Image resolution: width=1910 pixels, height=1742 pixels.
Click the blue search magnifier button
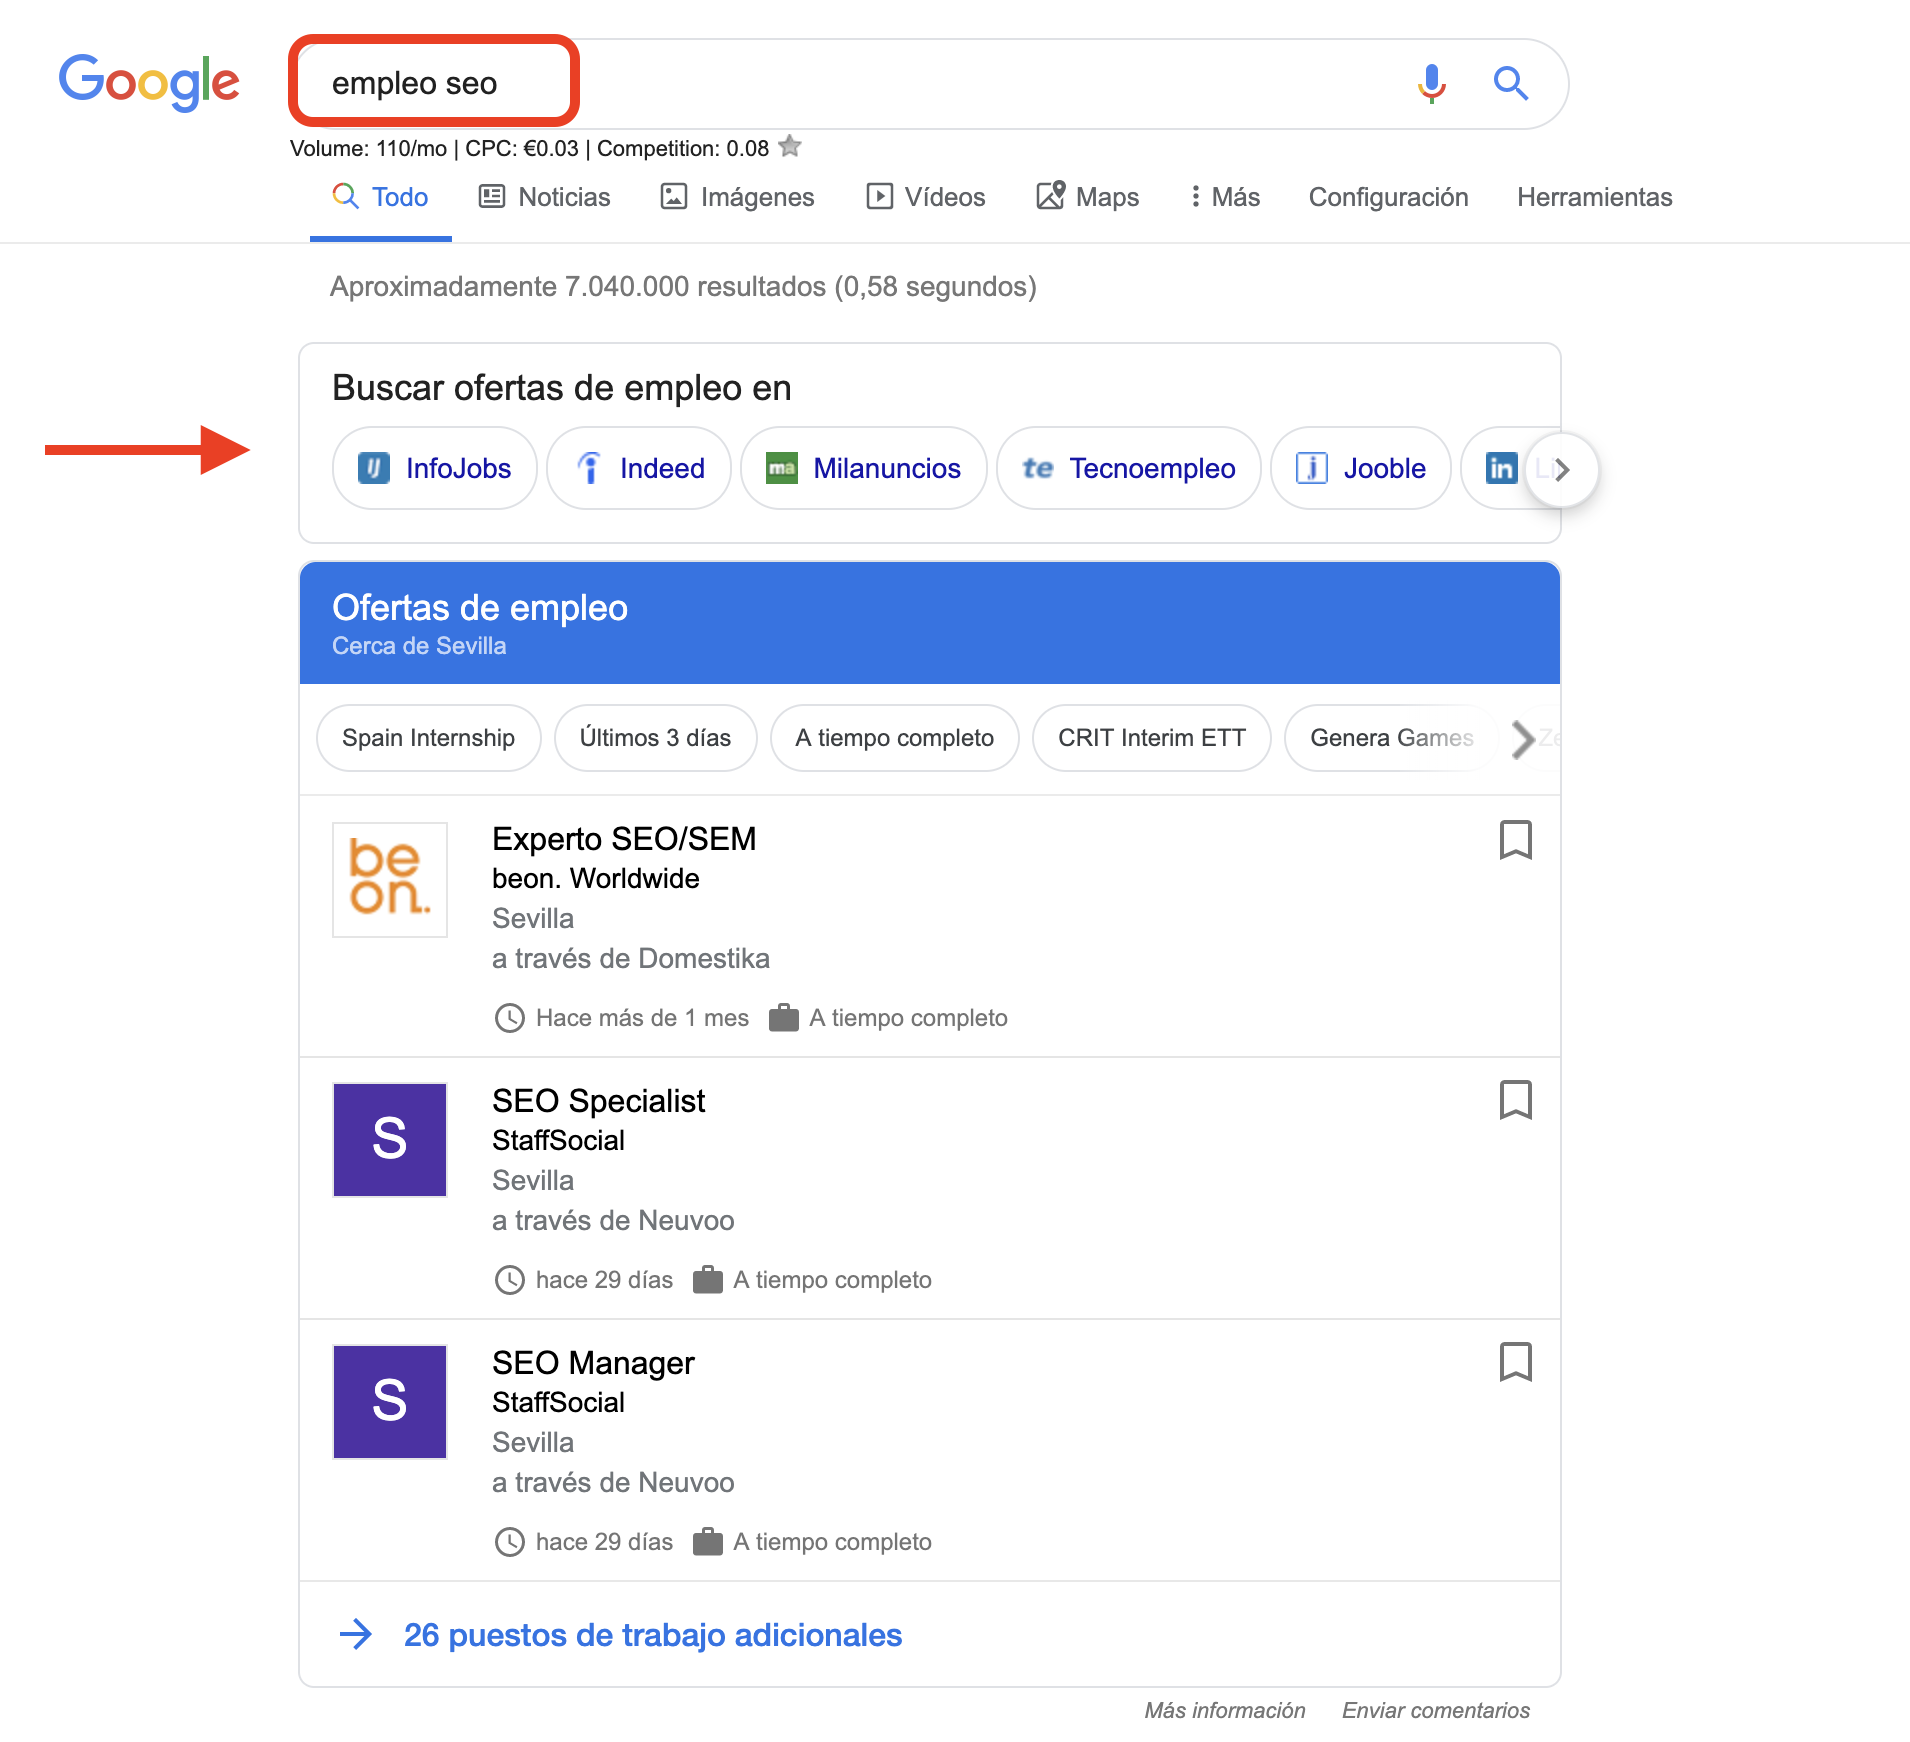[x=1510, y=84]
